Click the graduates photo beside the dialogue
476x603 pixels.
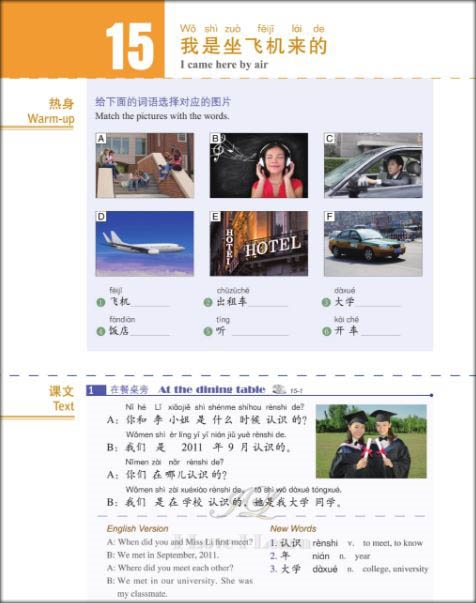tap(371, 441)
